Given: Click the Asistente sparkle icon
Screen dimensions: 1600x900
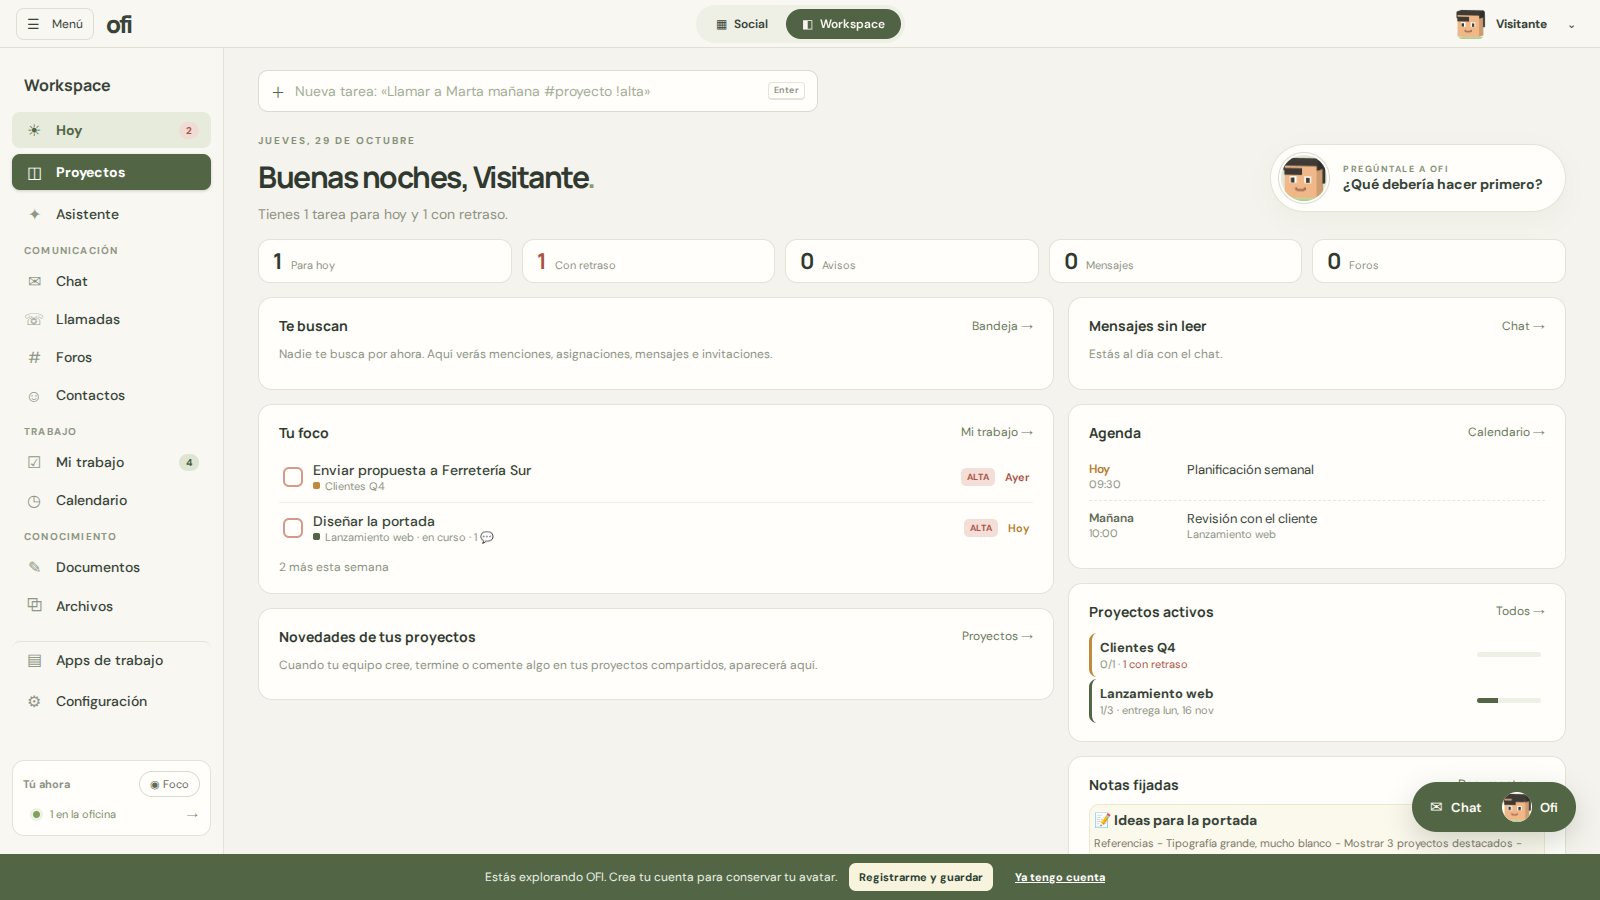Looking at the screenshot, I should pyautogui.click(x=35, y=214).
